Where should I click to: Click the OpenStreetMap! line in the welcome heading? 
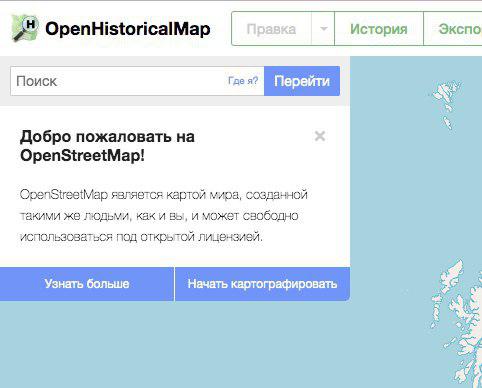[82, 155]
